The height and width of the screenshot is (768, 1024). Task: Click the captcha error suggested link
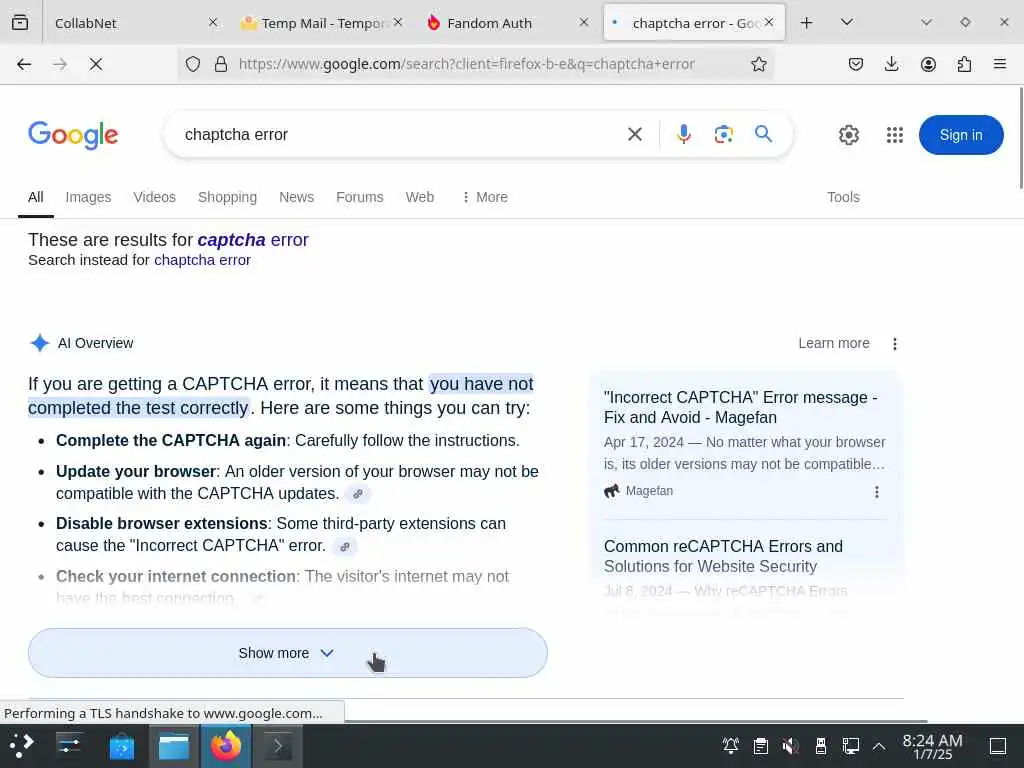[x=253, y=240]
